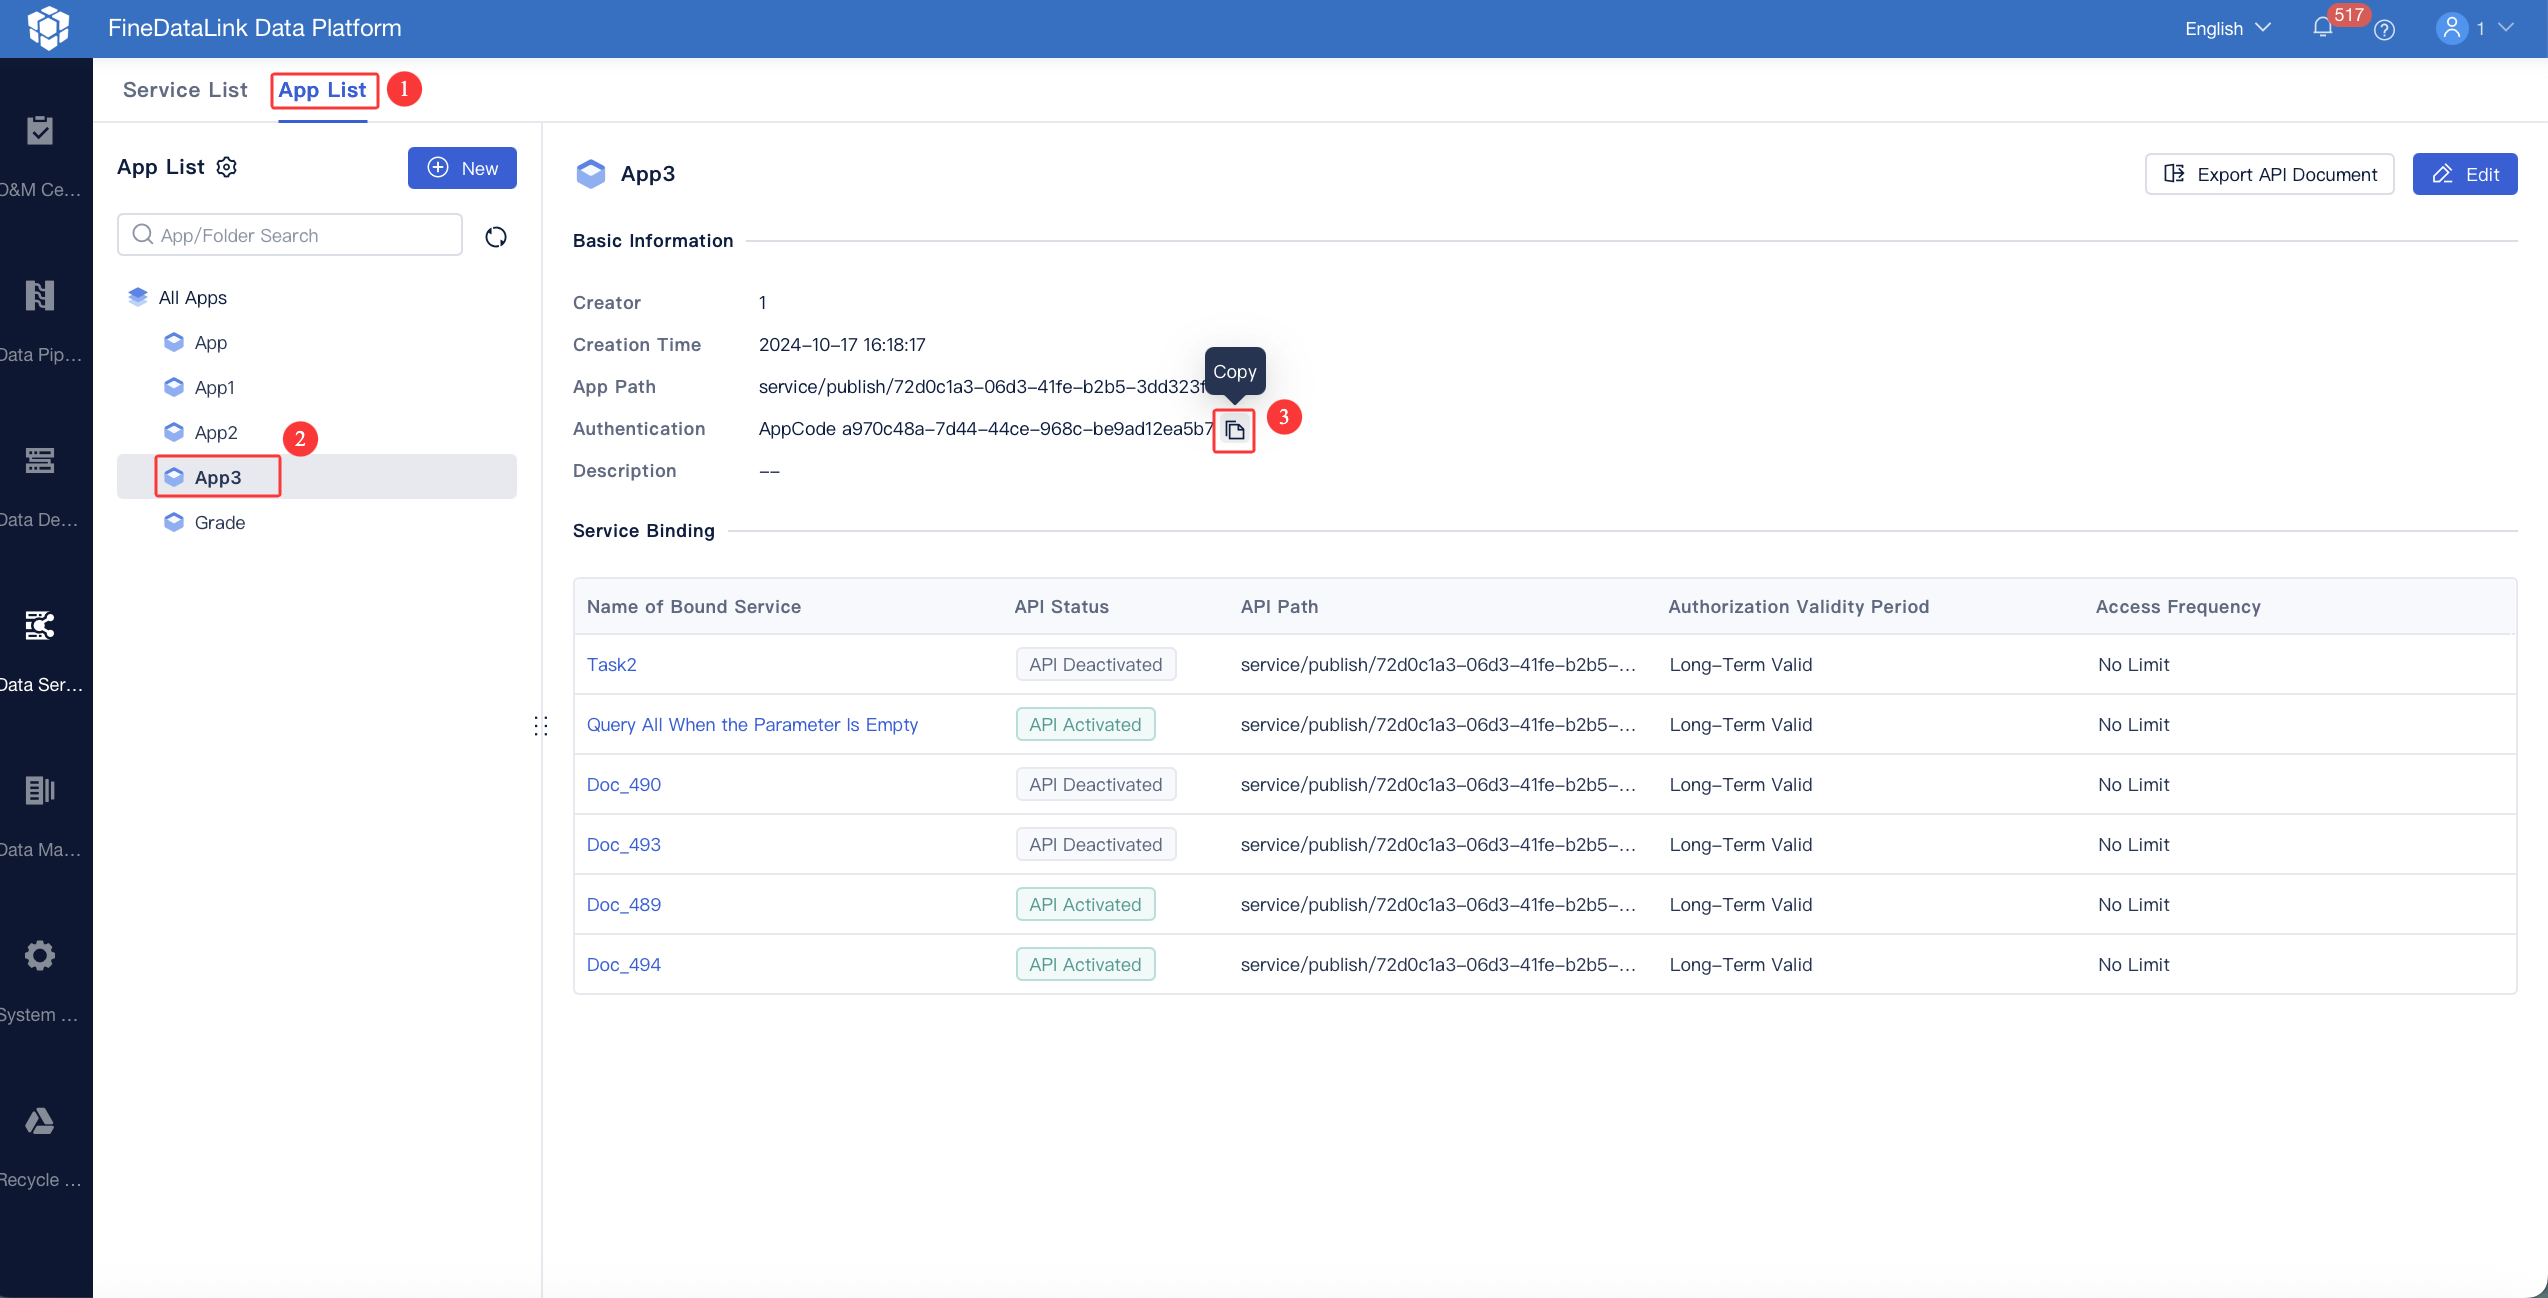Viewport: 2548px width, 1298px height.
Task: Open Data Development sidebar icon
Action: click(40, 461)
